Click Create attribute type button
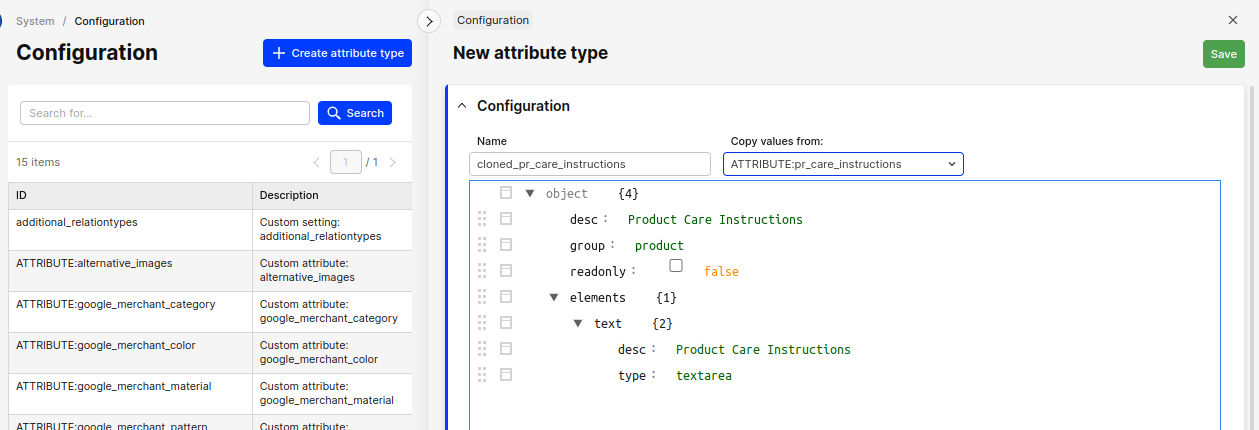The width and height of the screenshot is (1259, 430). coord(337,53)
